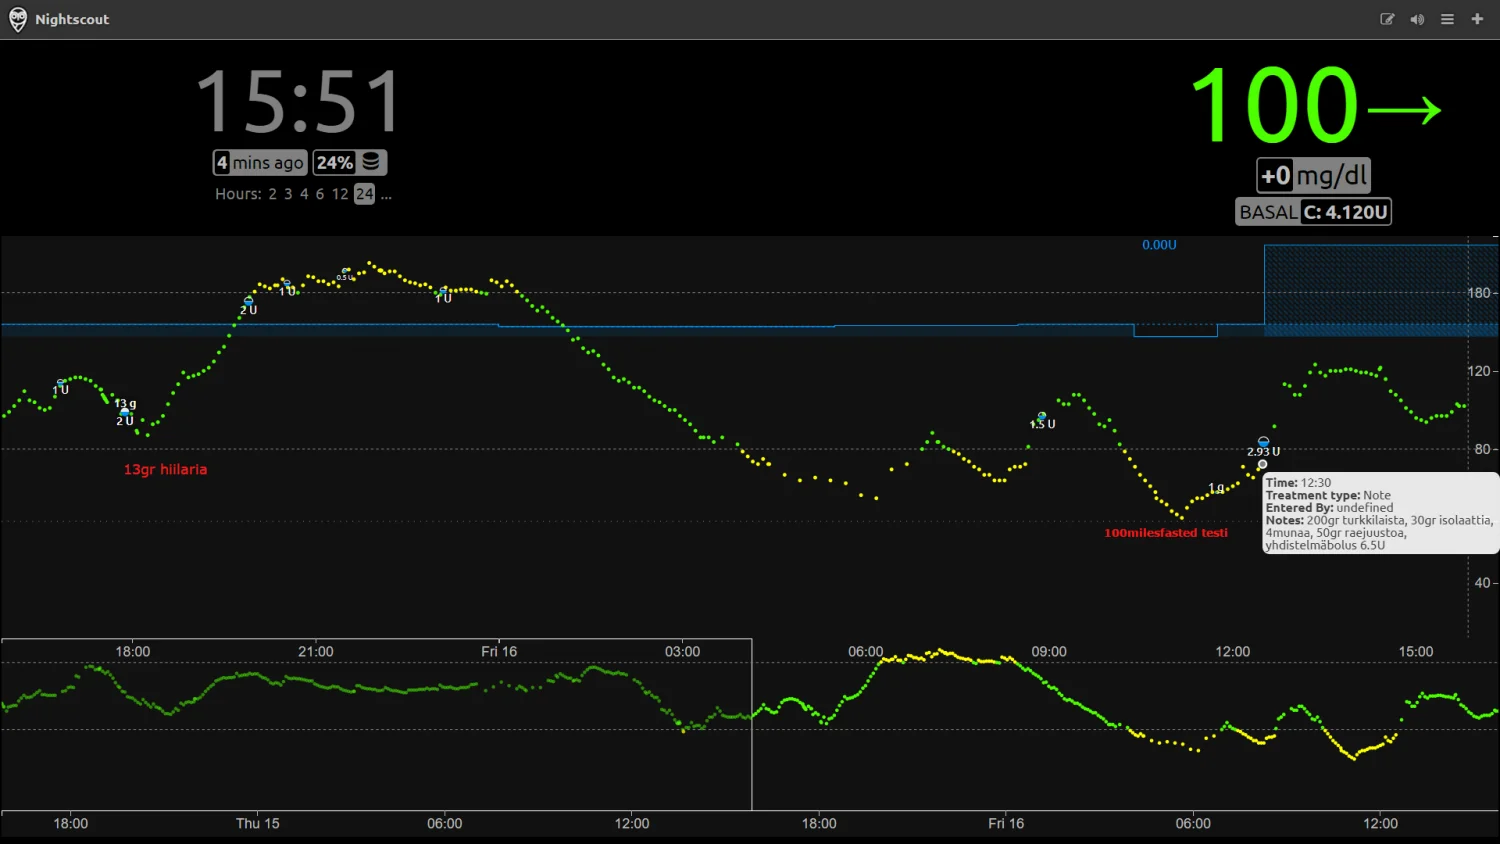The width and height of the screenshot is (1500, 844).
Task: Select the highlighted 24 hours range
Action: tap(364, 194)
